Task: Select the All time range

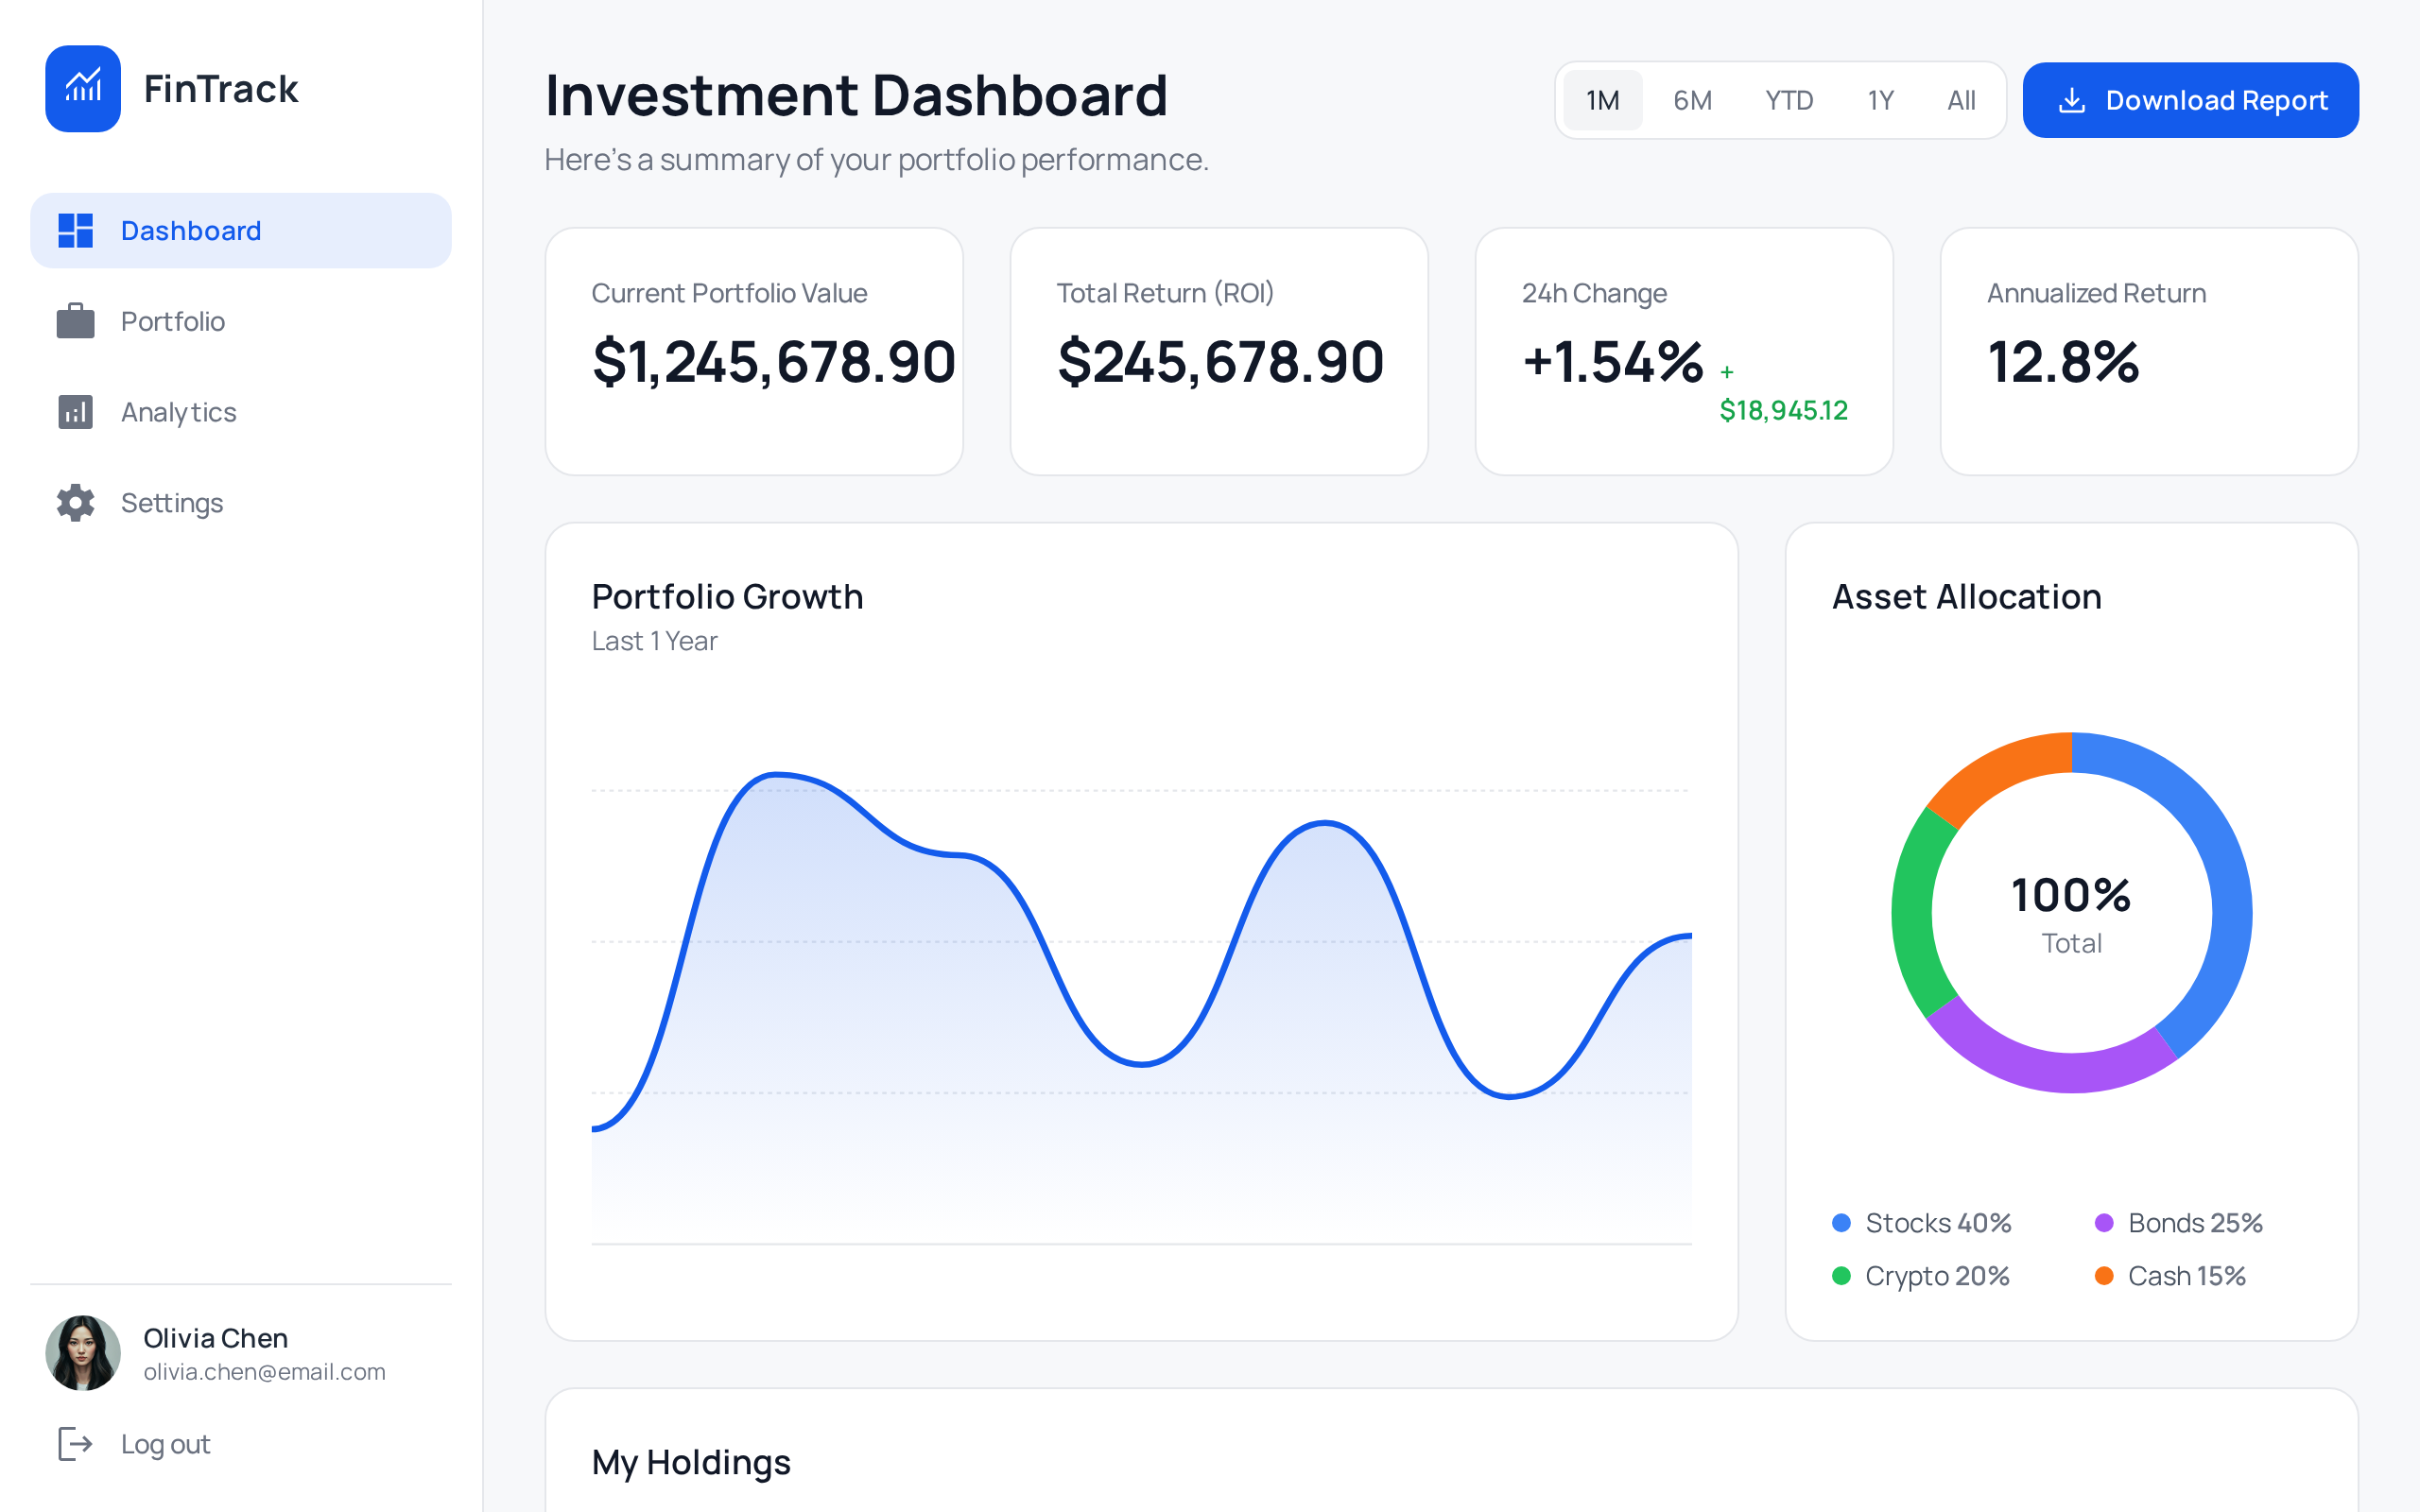Action: (1961, 101)
